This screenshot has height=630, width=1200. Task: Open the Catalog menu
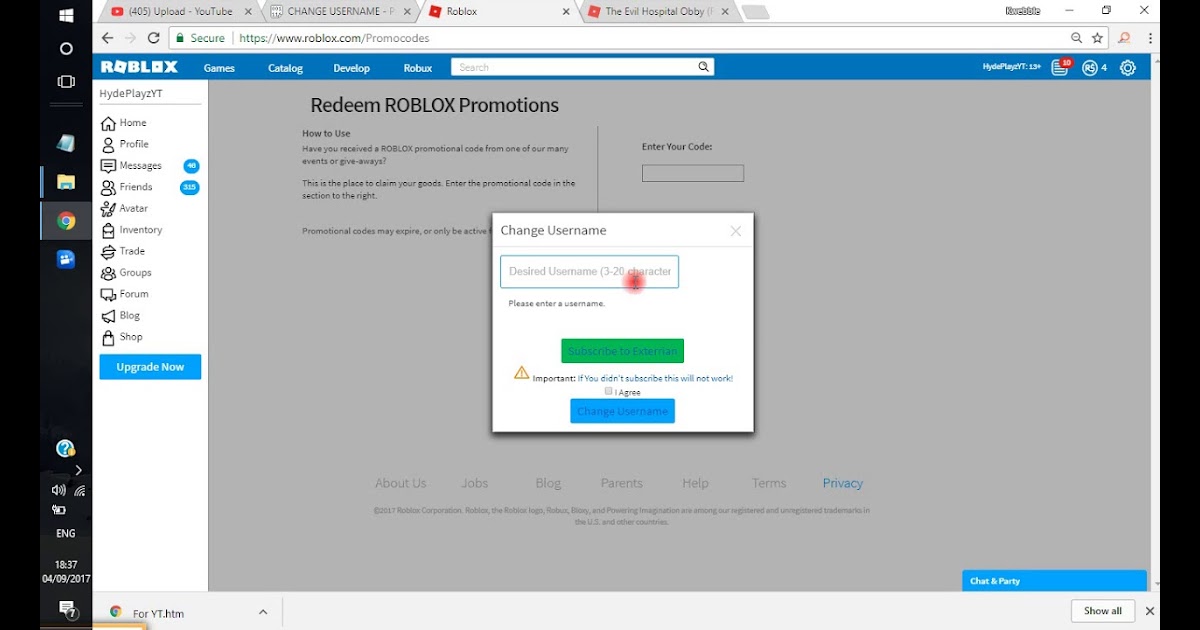[x=285, y=68]
